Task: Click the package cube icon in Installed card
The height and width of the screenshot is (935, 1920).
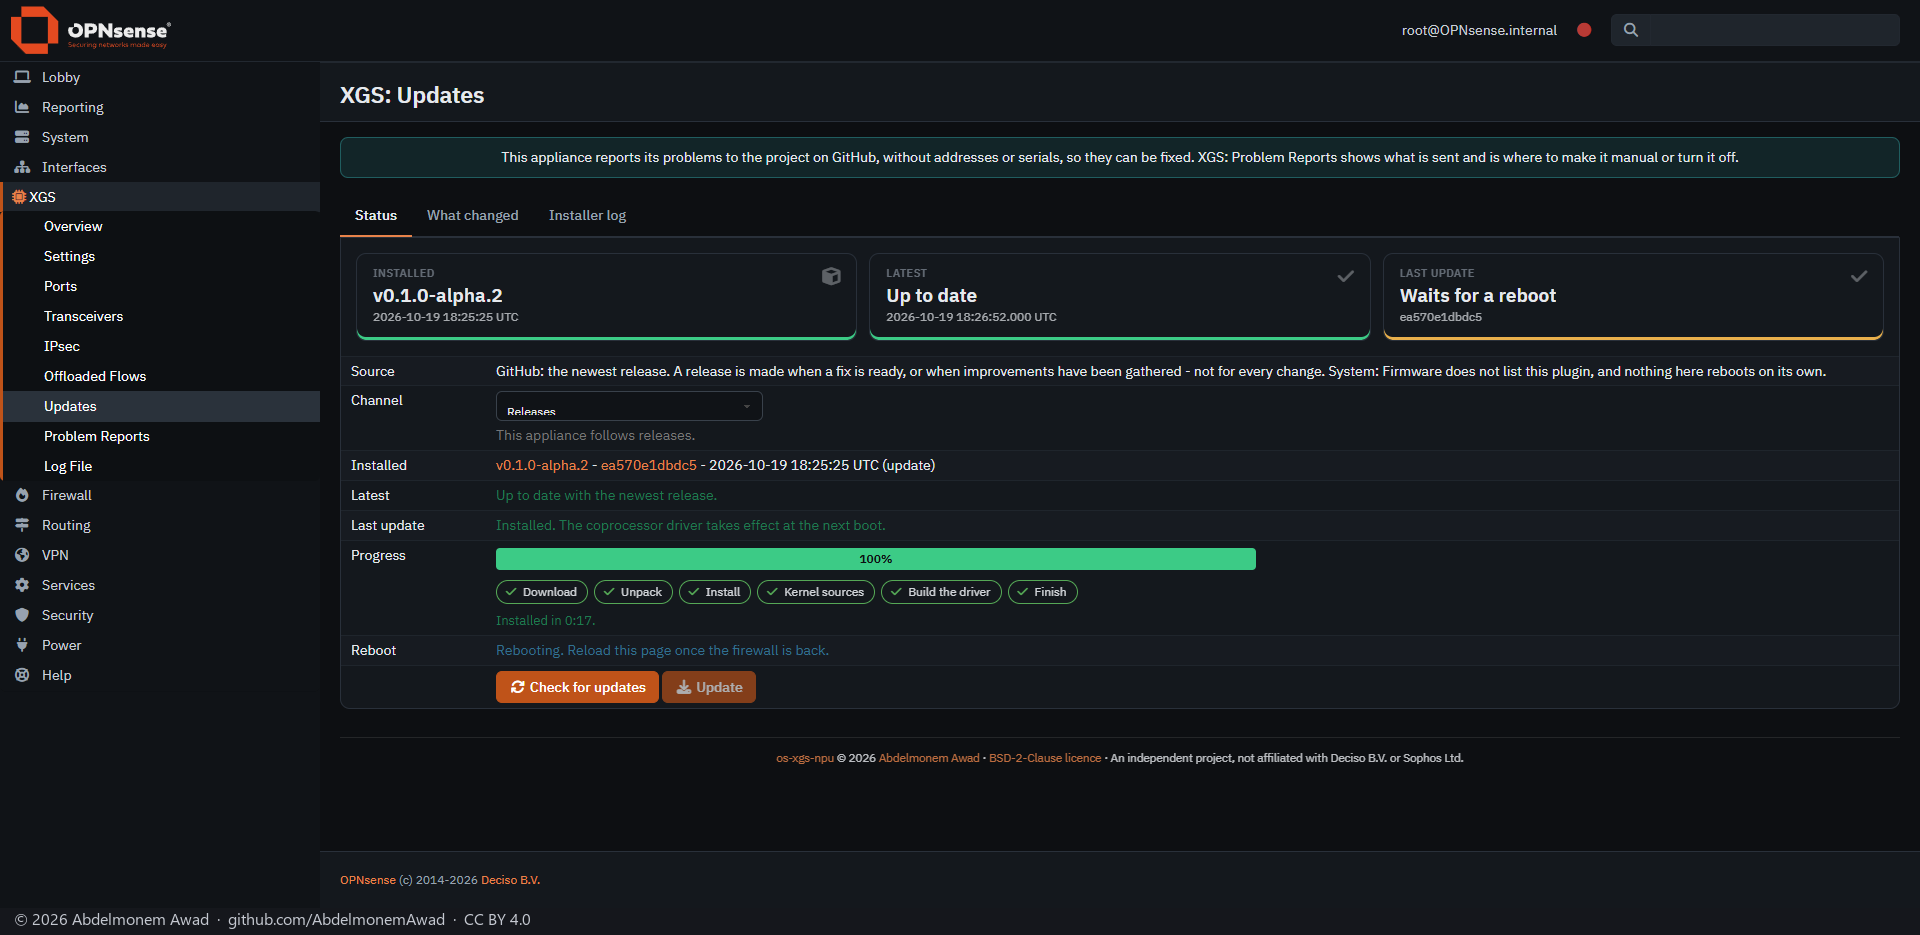Action: 831,276
